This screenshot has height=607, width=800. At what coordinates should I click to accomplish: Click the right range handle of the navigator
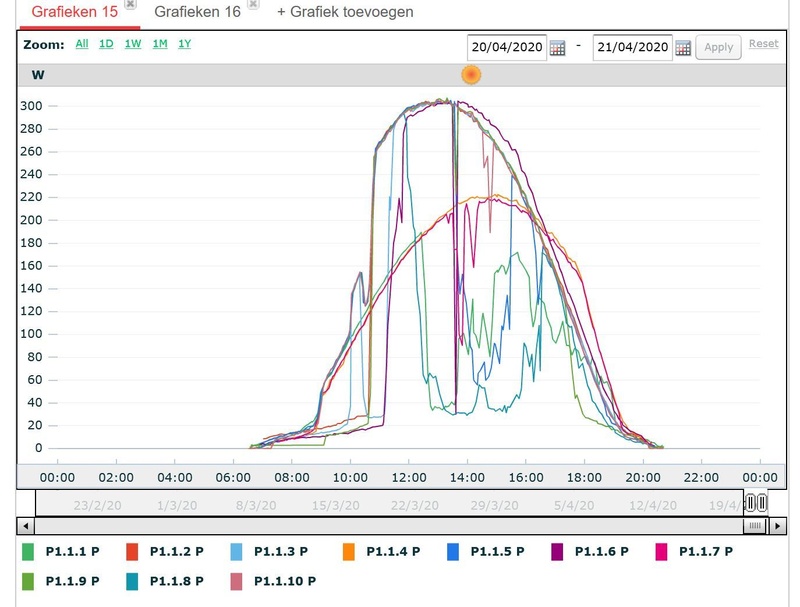762,503
